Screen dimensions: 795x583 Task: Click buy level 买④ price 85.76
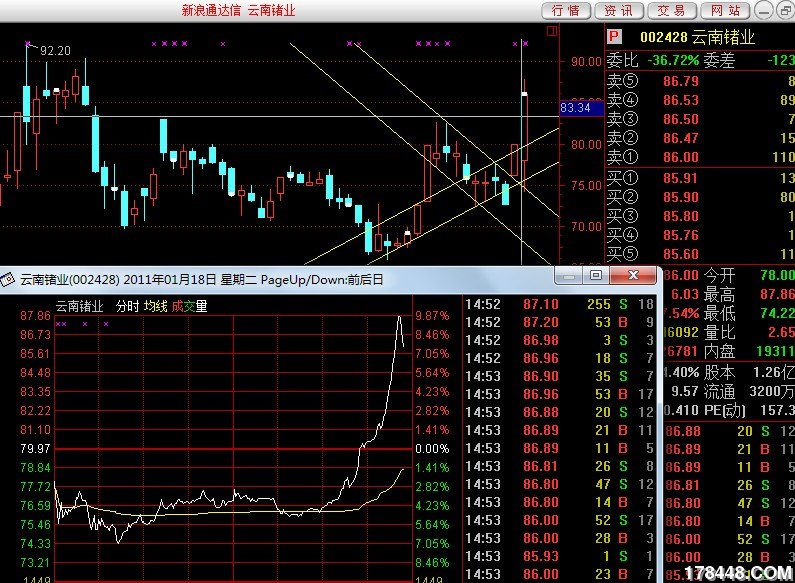pyautogui.click(x=681, y=235)
